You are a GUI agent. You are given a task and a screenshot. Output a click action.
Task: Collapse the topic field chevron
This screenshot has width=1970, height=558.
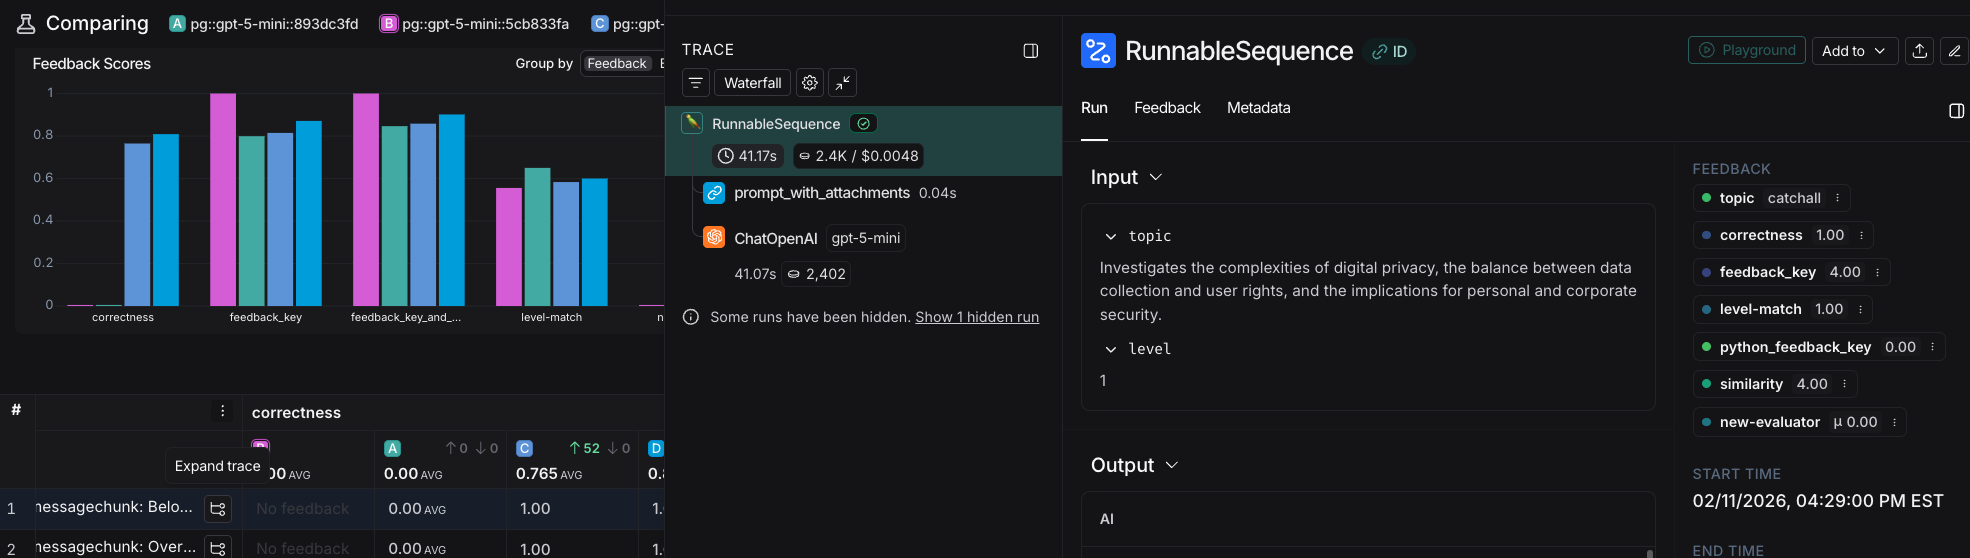1110,237
